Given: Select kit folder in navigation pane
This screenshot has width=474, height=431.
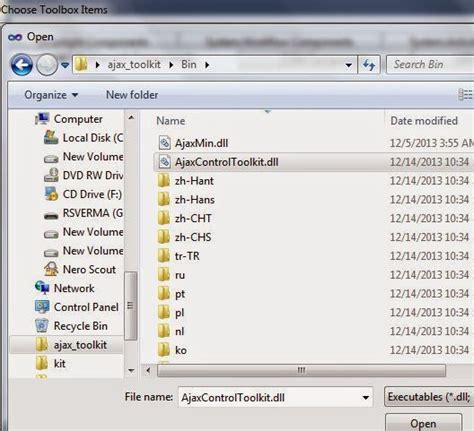Looking at the screenshot, I should pos(60,364).
